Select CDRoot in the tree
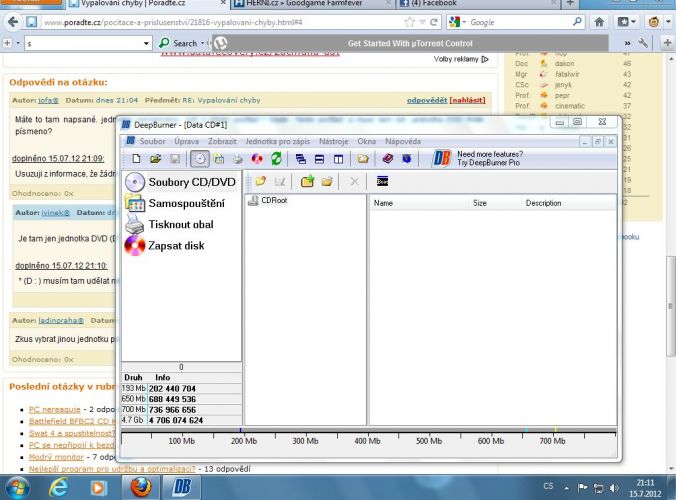The image size is (676, 500). (268, 200)
